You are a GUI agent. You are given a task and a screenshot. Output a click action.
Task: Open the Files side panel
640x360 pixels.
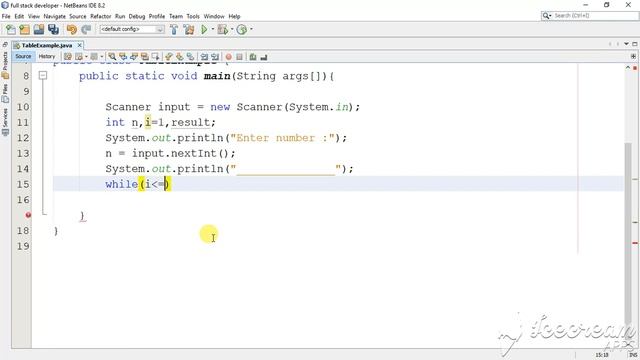[5, 92]
